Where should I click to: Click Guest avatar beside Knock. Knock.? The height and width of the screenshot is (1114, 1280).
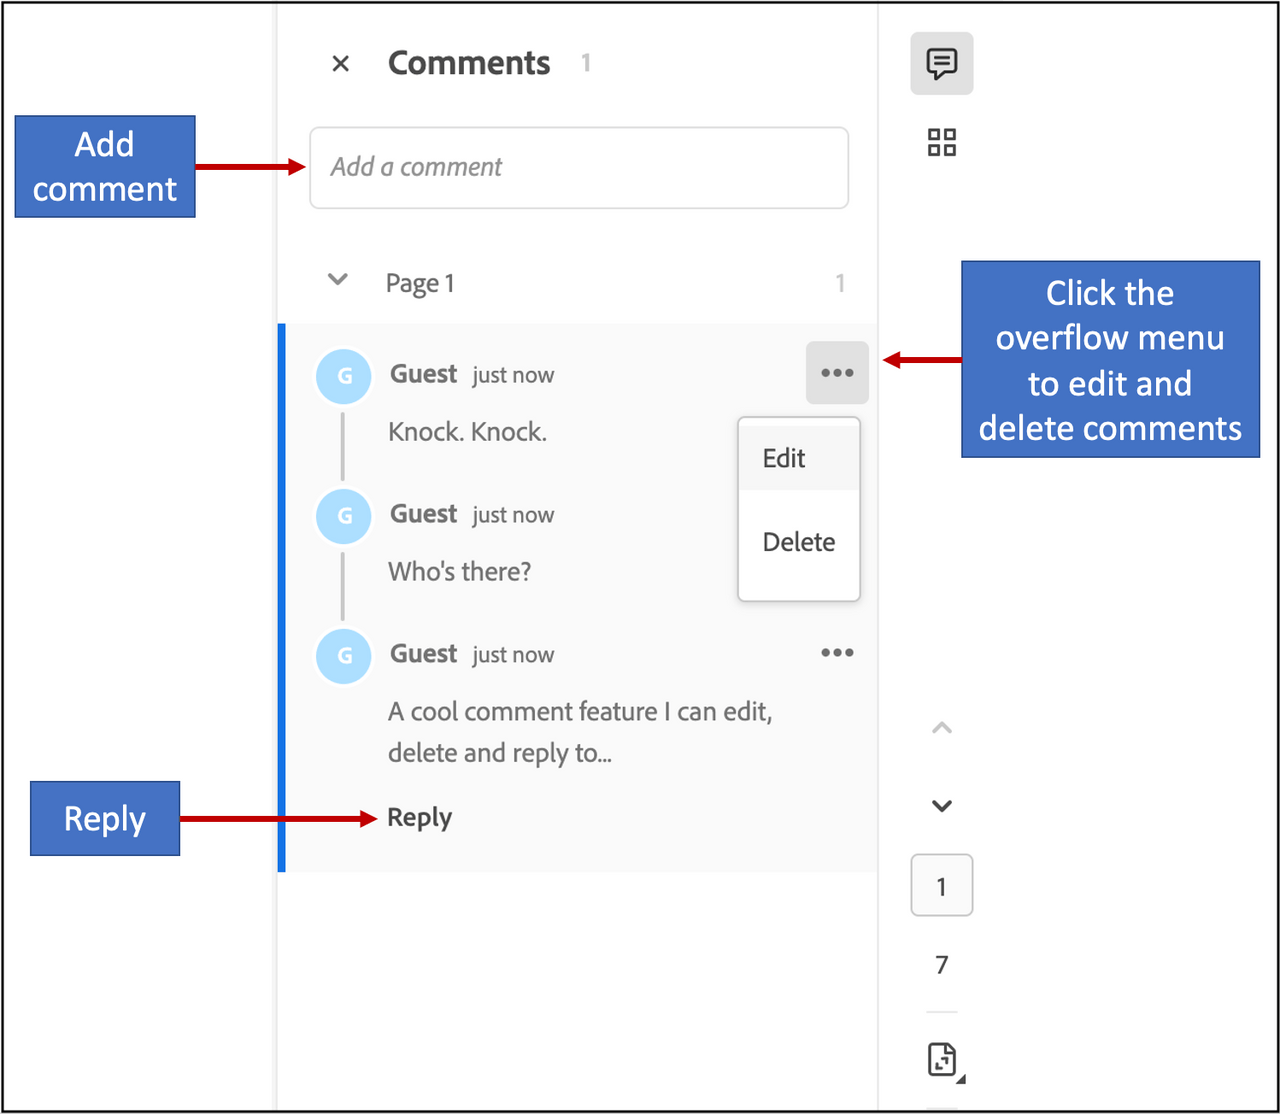[x=344, y=376]
